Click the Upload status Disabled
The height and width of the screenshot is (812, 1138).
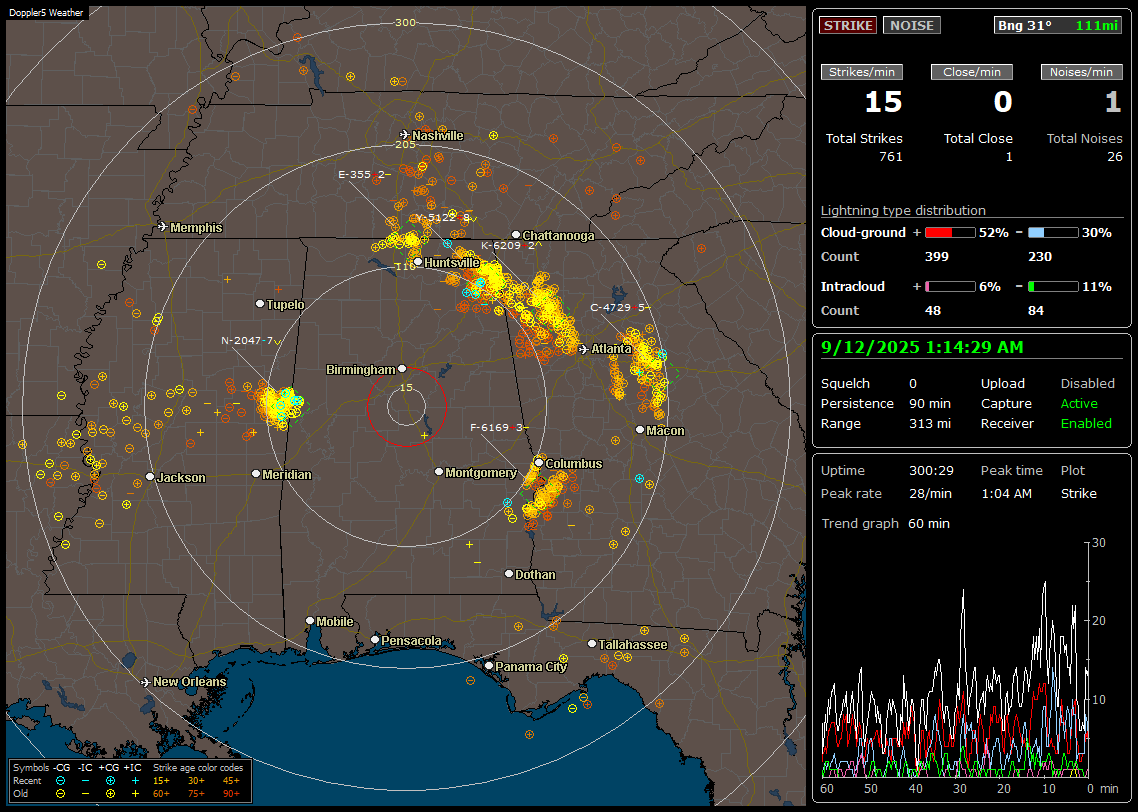coord(1087,383)
